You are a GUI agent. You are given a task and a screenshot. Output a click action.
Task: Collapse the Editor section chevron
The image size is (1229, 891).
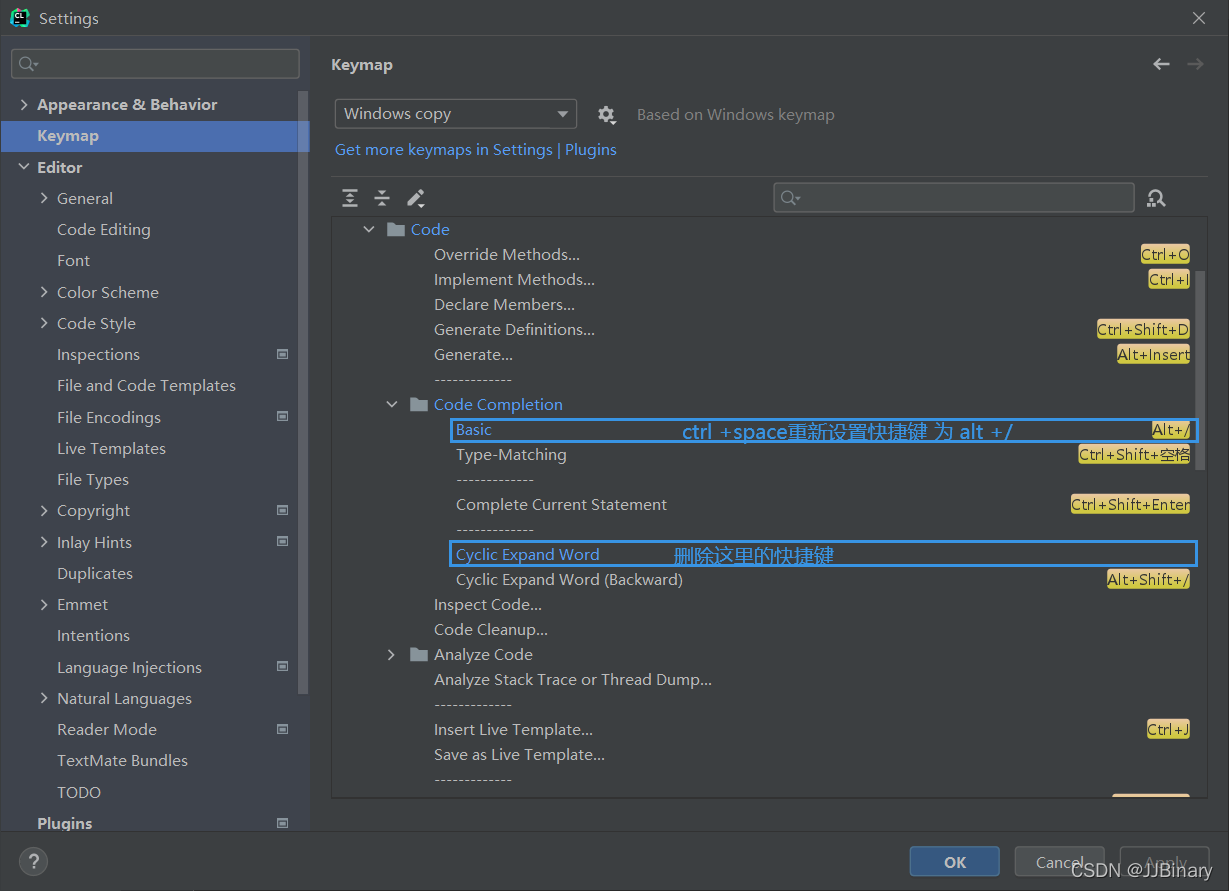pyautogui.click(x=24, y=167)
